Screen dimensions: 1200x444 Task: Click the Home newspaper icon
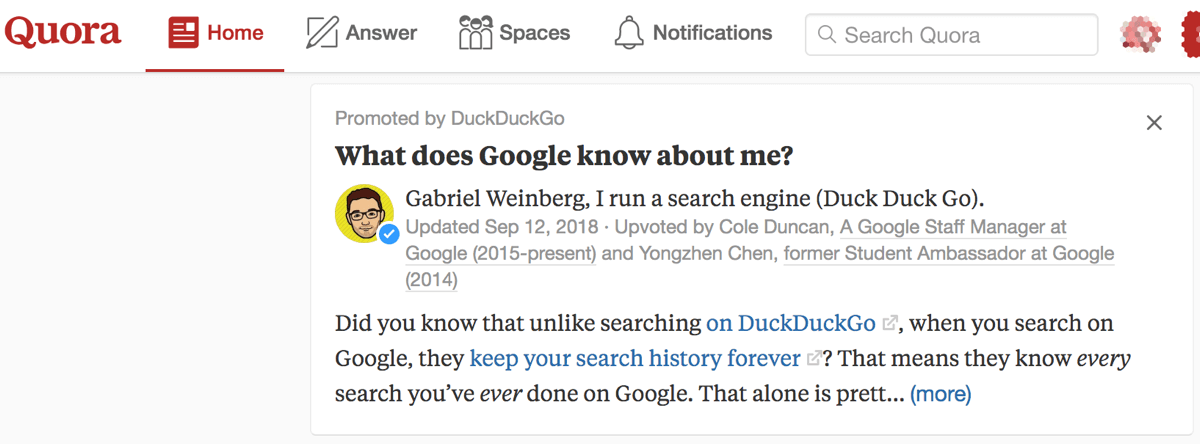184,34
